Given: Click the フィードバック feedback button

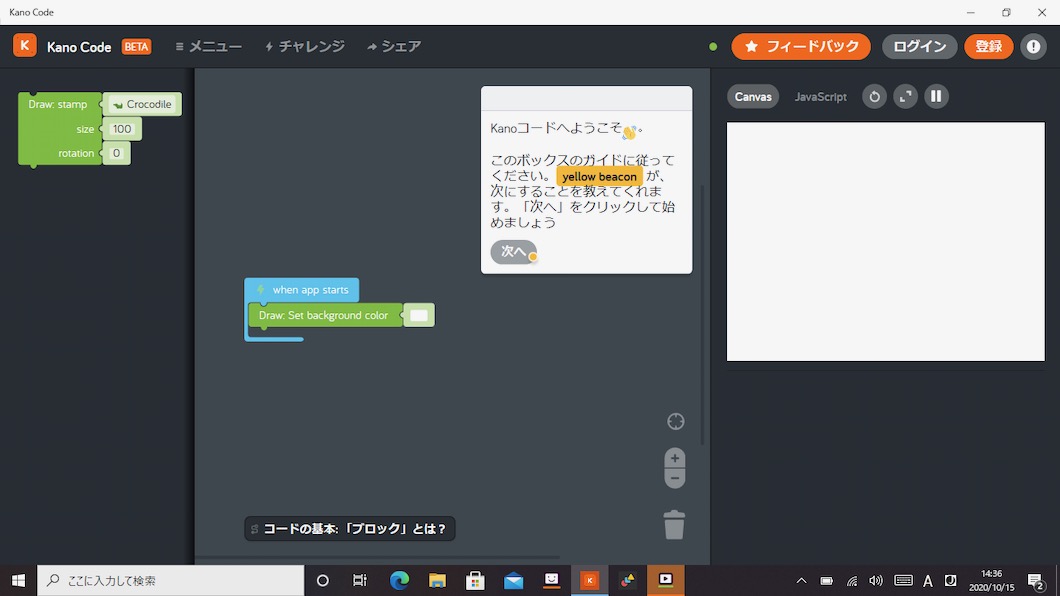Looking at the screenshot, I should (x=801, y=47).
